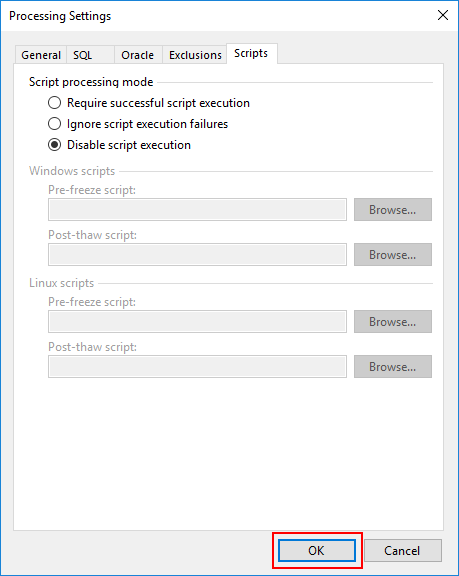Click the Cancel button
The image size is (459, 576).
[x=402, y=551]
